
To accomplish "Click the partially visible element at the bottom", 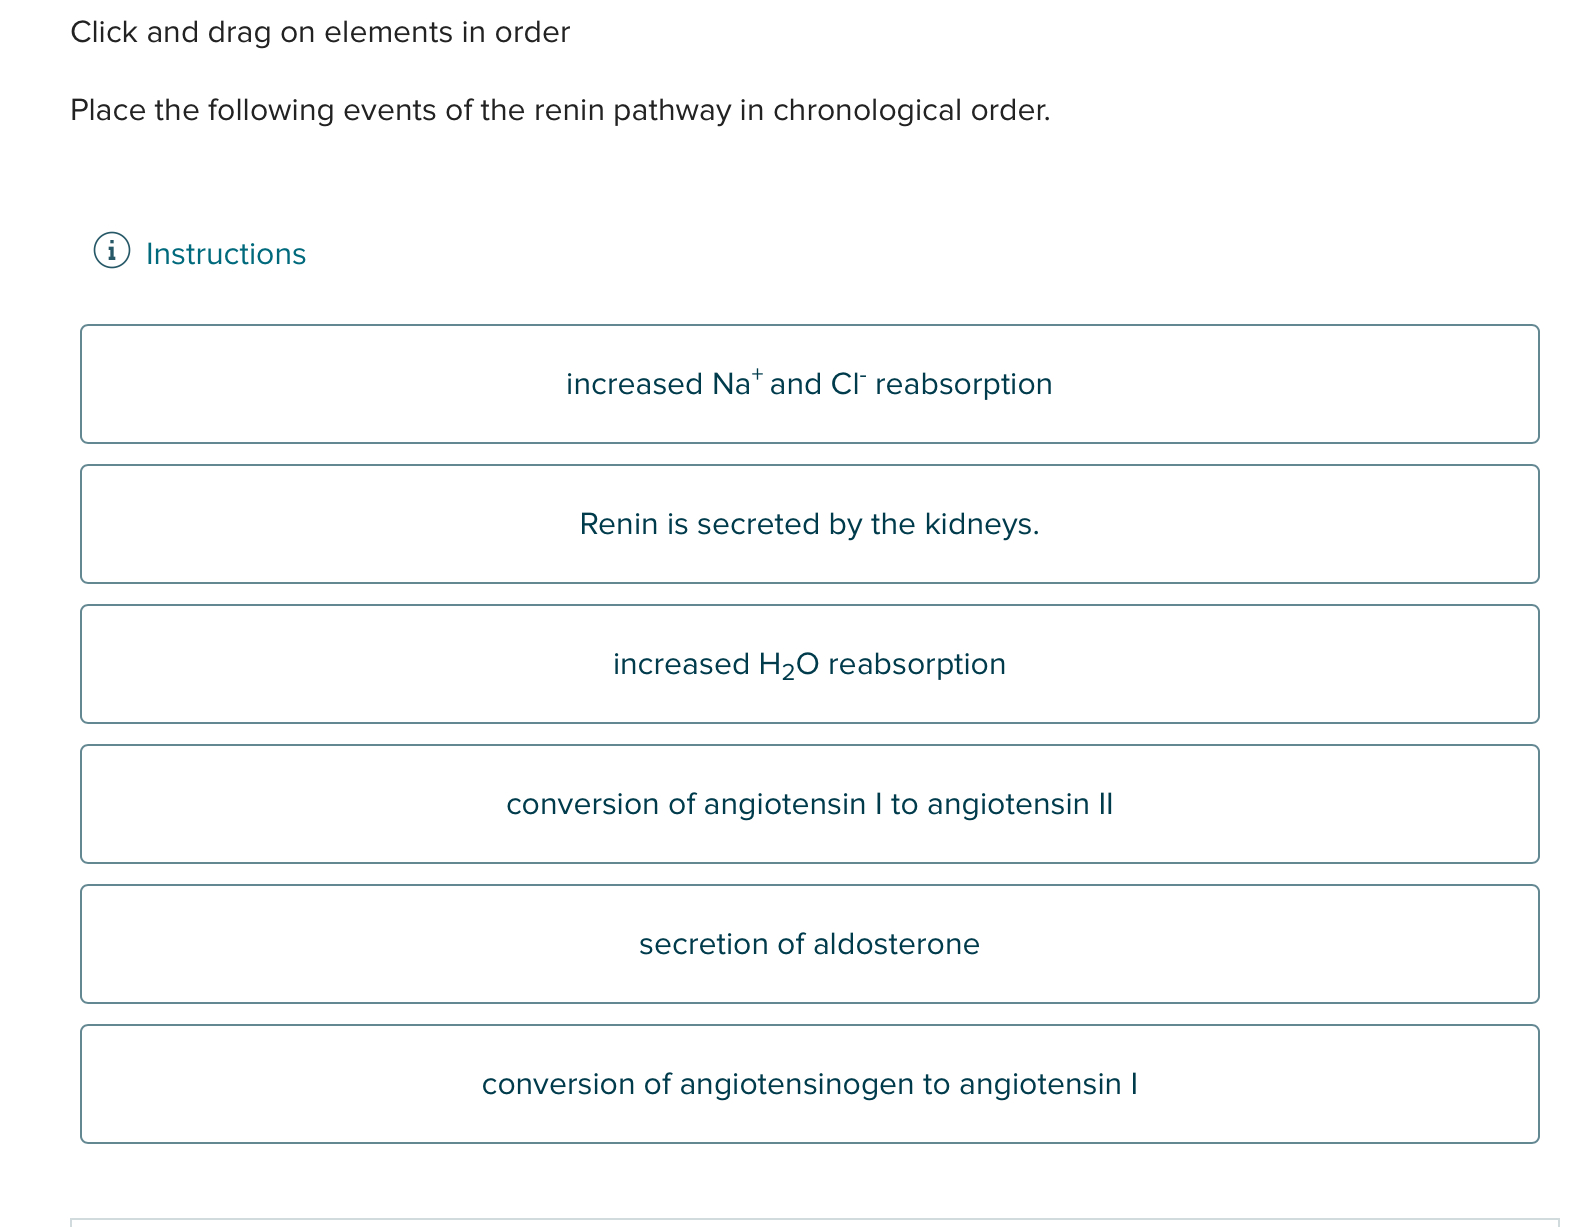I will pyautogui.click(x=809, y=1220).
